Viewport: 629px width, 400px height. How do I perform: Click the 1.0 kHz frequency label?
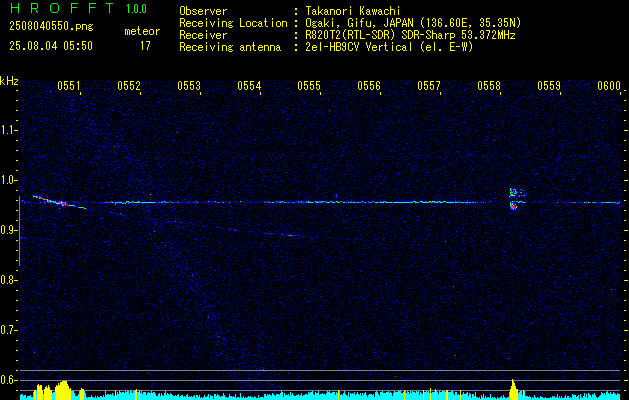coord(8,180)
